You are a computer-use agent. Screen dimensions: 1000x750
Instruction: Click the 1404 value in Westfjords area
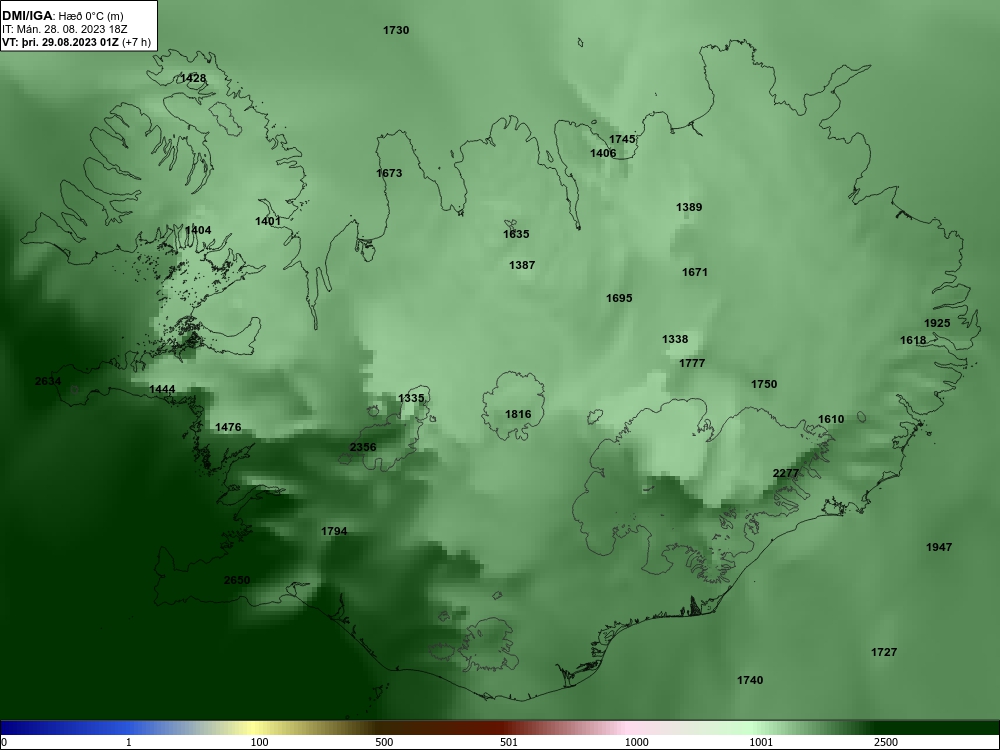coord(198,230)
